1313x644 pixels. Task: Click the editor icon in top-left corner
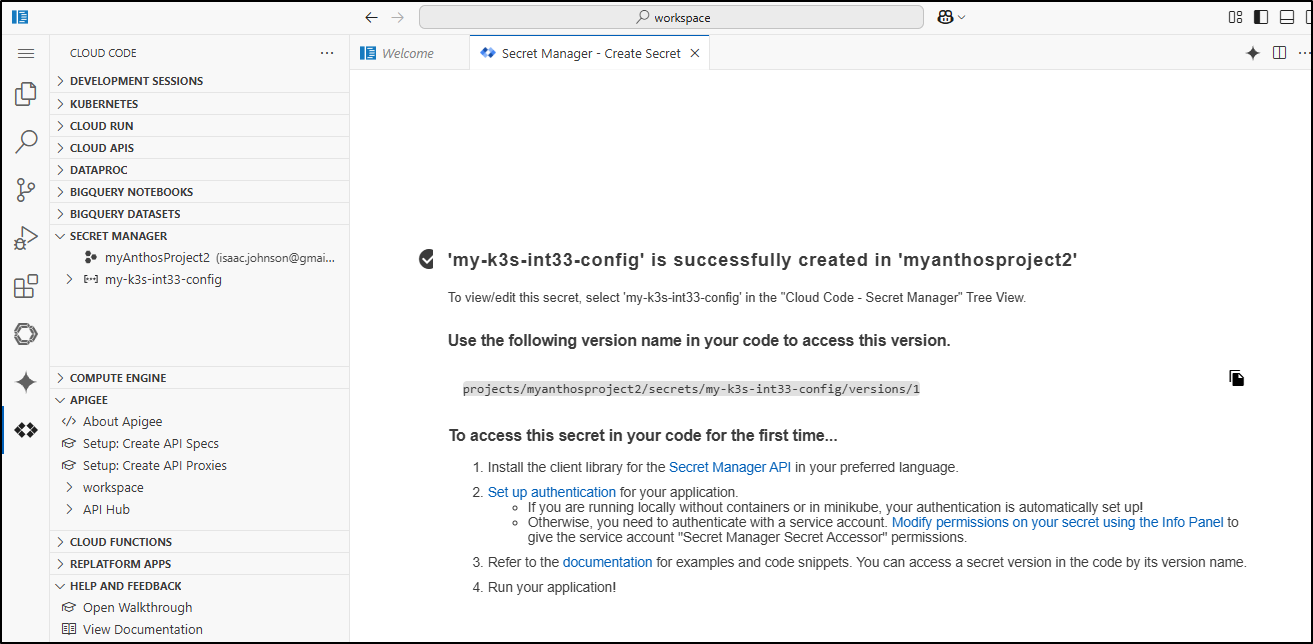[20, 17]
